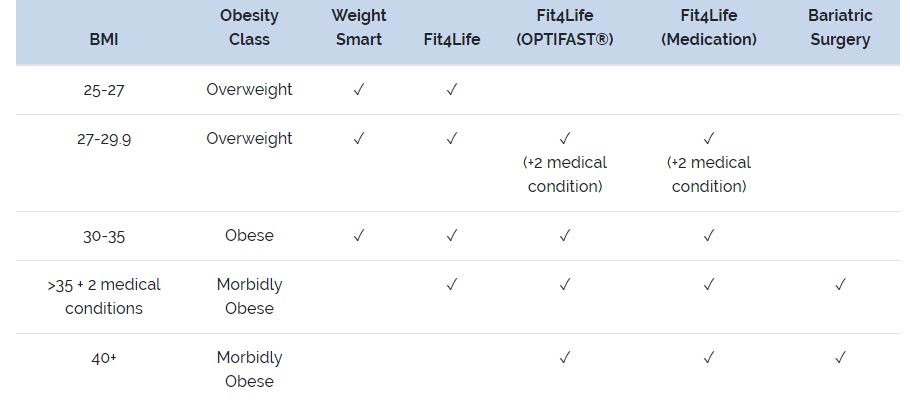Click the OPTIFAST checkmark in the 27-29.9 row

[565, 139]
